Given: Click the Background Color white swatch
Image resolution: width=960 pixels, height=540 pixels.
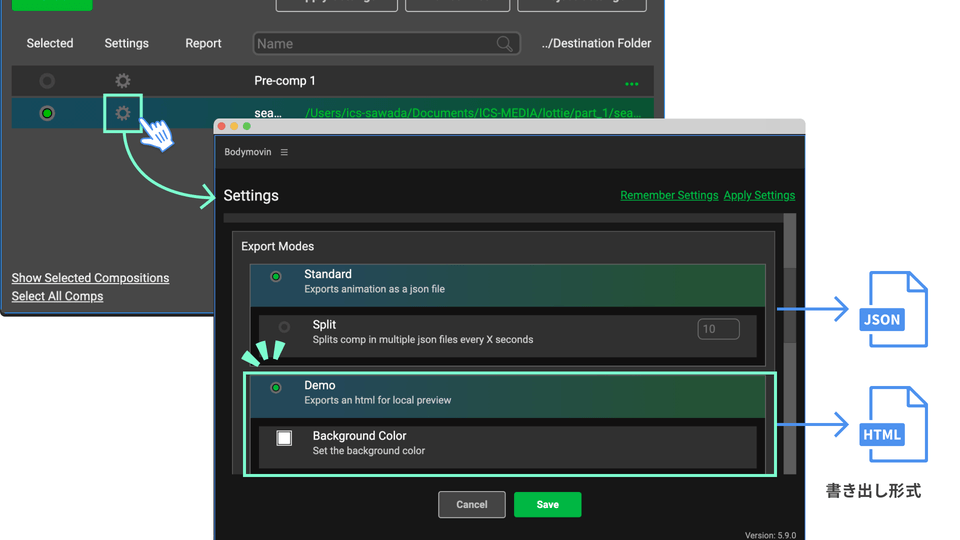Looking at the screenshot, I should pos(284,438).
